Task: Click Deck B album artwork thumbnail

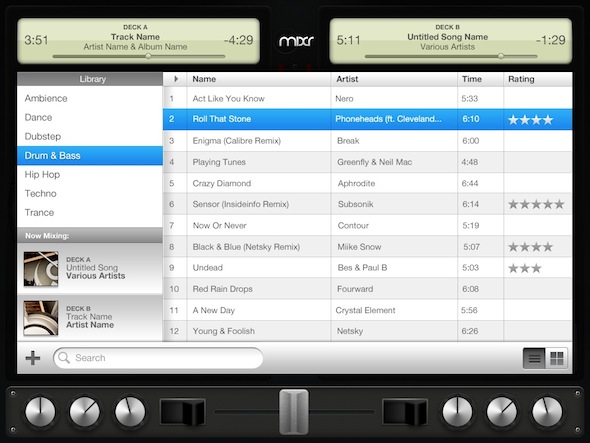Action: click(x=41, y=318)
